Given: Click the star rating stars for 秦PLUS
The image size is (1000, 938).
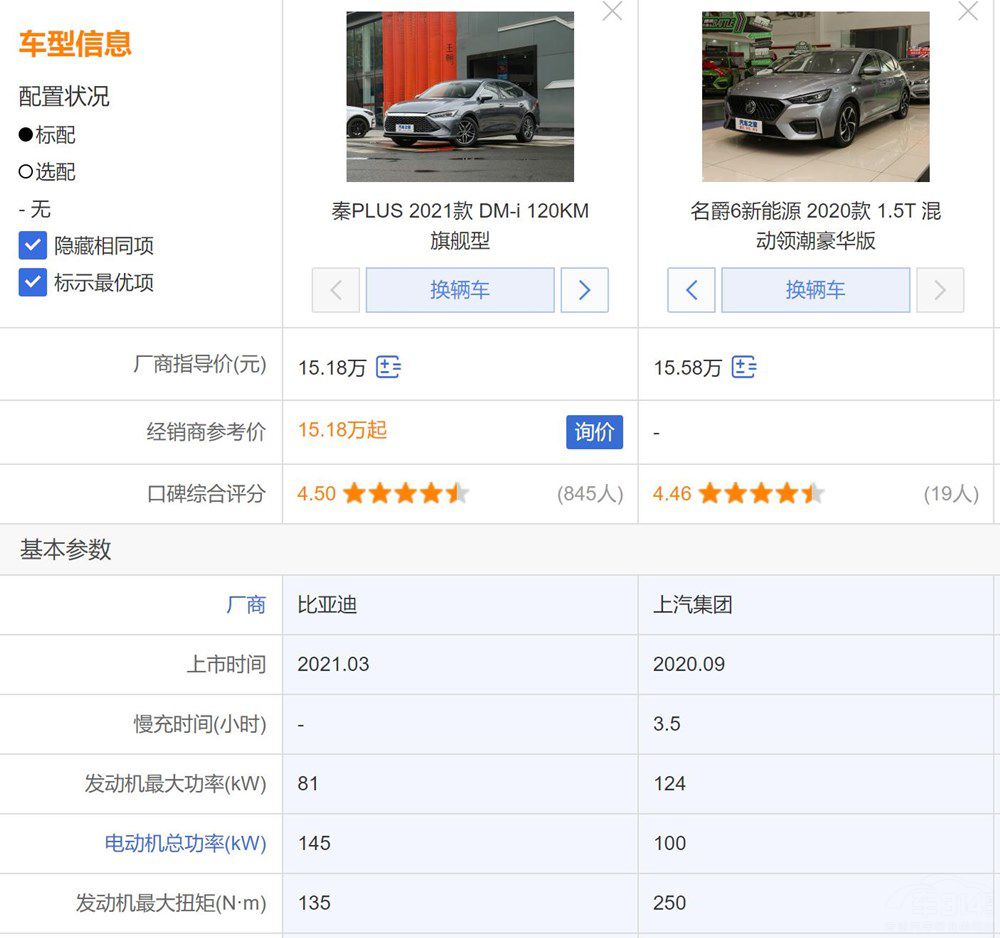Looking at the screenshot, I should coord(404,493).
